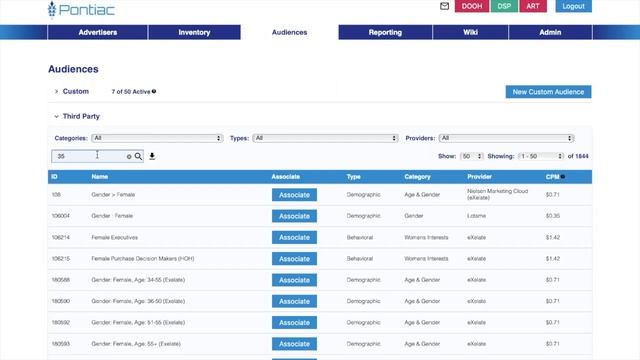Sort by the Name column header
Screen dimensions: 640x360
pos(100,177)
